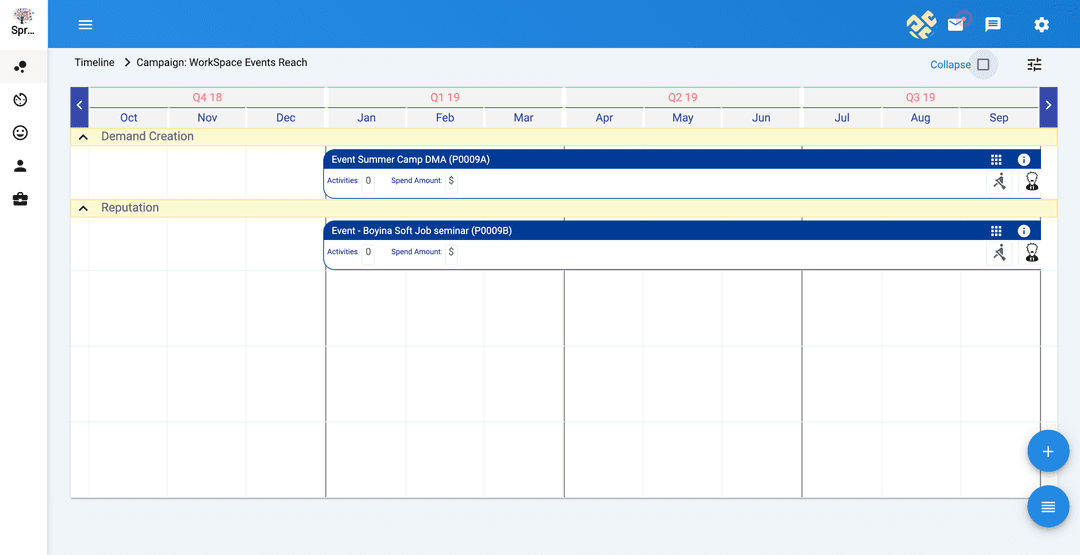Click the Nov month header
1080x555 pixels.
207,118
